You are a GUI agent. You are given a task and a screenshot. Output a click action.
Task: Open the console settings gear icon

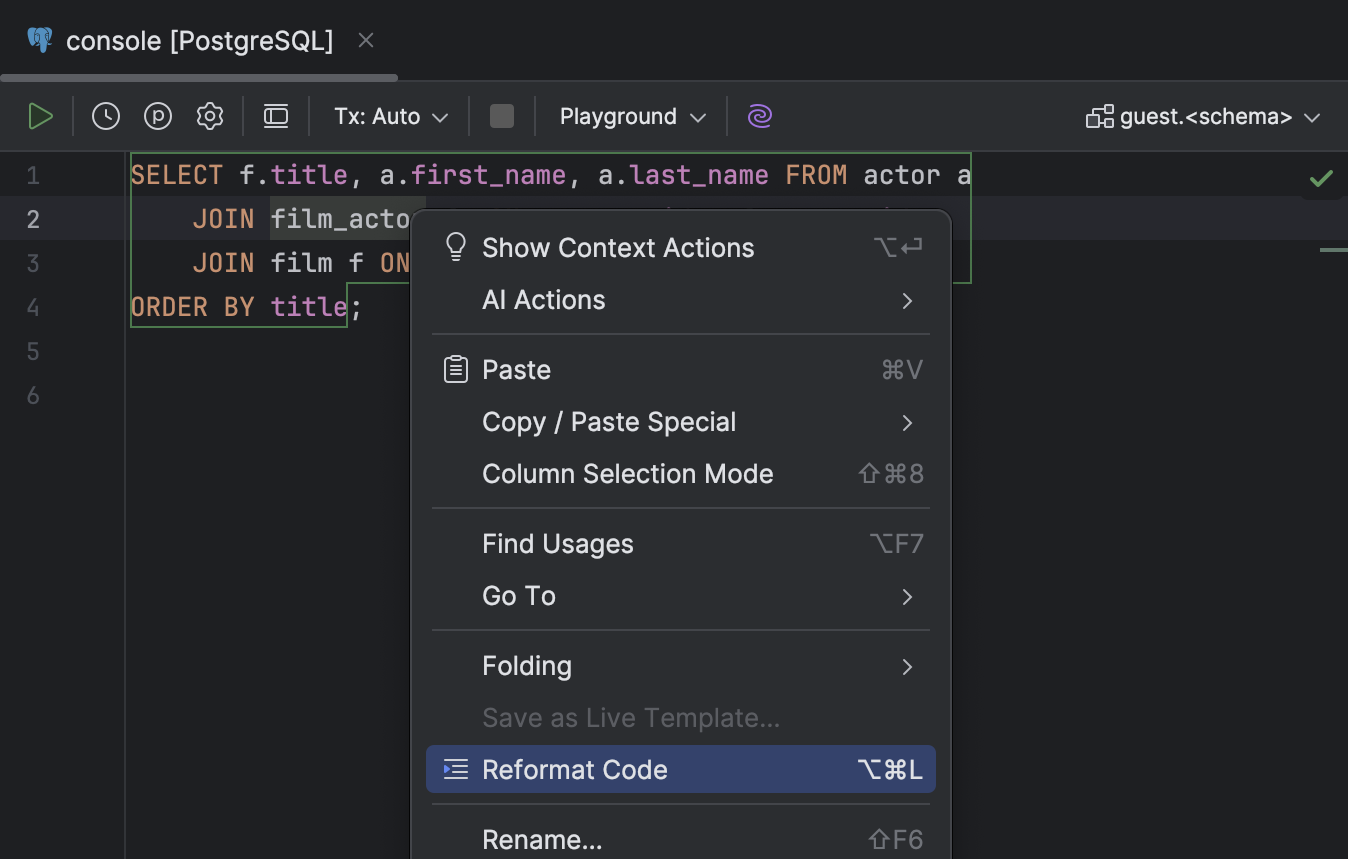coord(209,115)
